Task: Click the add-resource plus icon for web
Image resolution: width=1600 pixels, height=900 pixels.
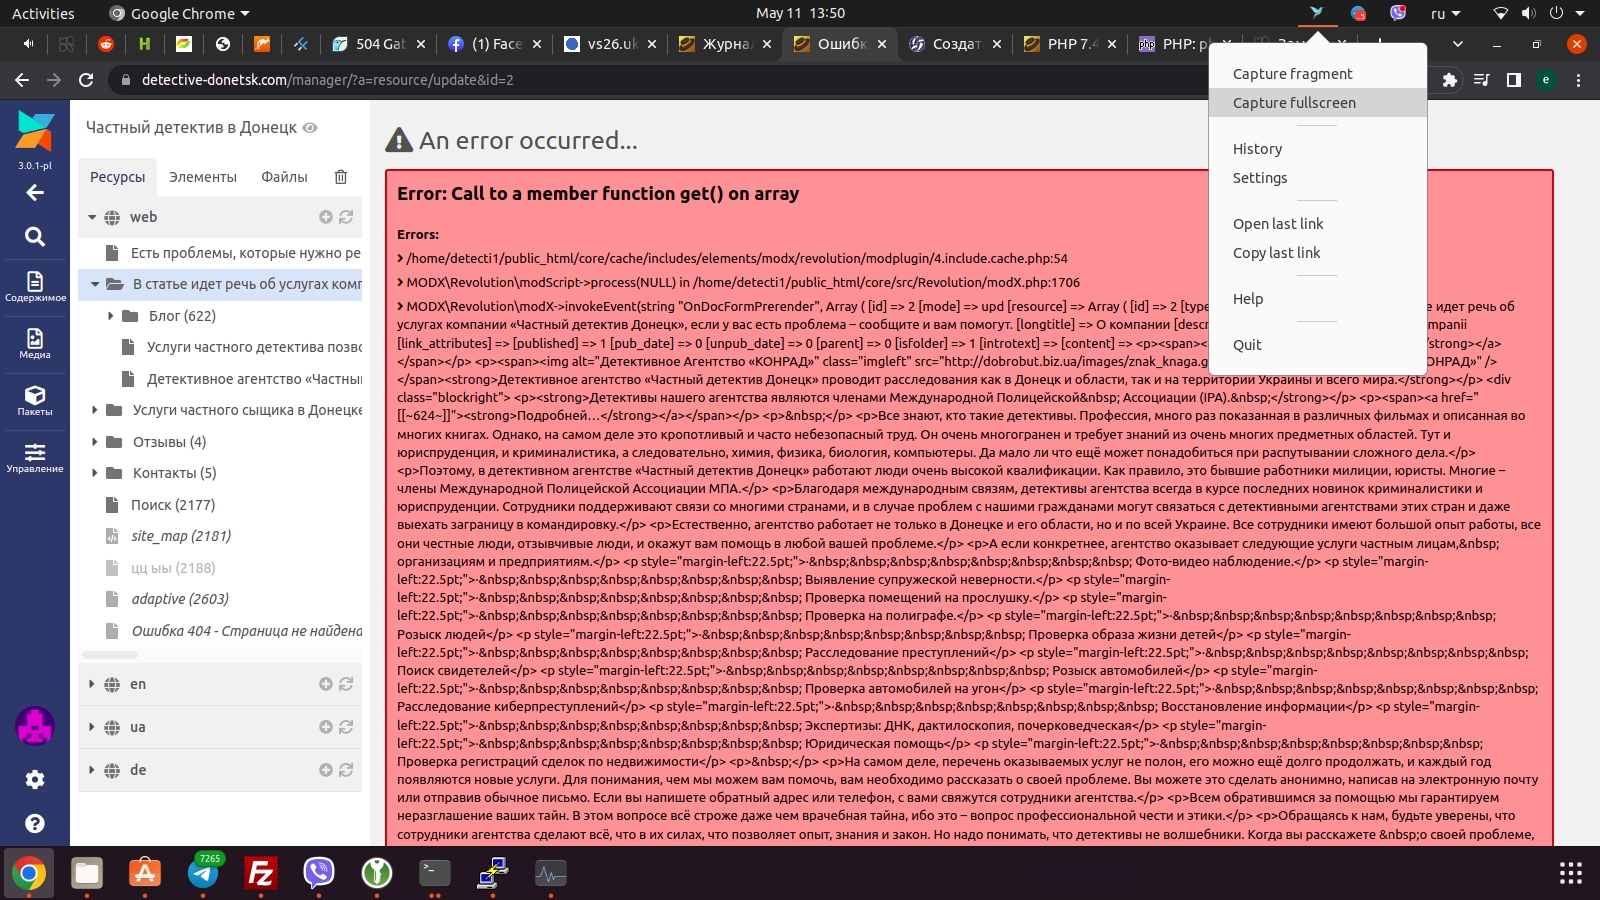Action: click(325, 217)
